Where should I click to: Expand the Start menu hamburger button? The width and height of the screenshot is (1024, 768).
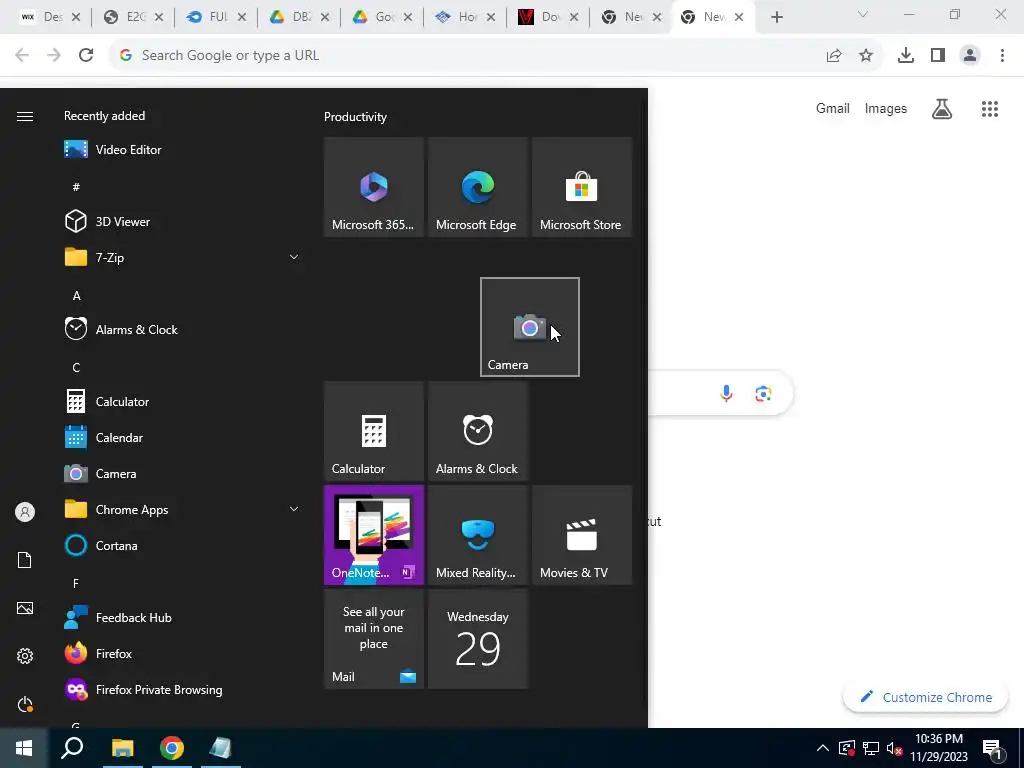[25, 116]
